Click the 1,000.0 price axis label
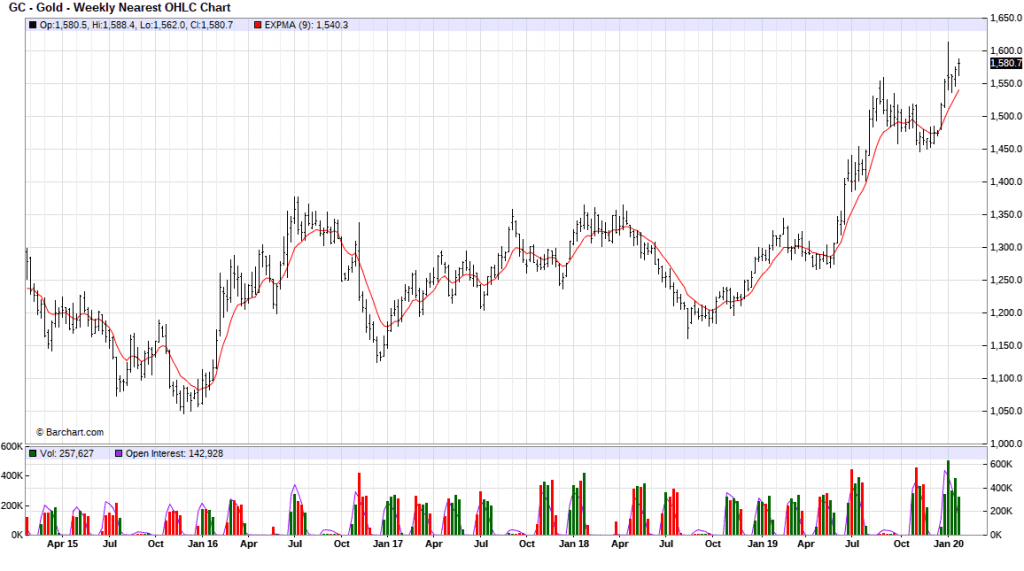The height and width of the screenshot is (571, 1024). [1004, 444]
